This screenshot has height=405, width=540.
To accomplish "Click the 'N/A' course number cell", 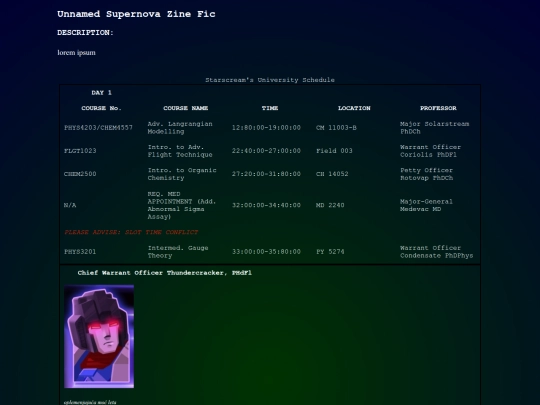I will tap(70, 205).
